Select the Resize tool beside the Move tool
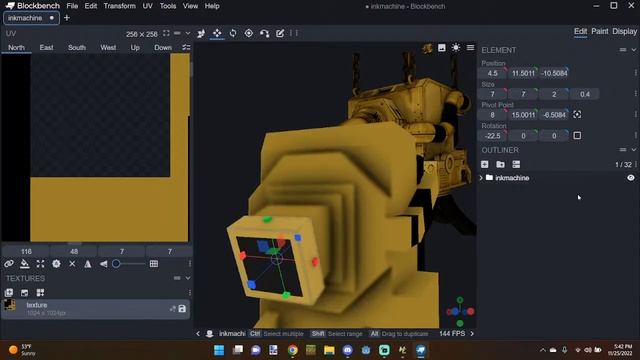This screenshot has width=640, height=360. click(201, 33)
